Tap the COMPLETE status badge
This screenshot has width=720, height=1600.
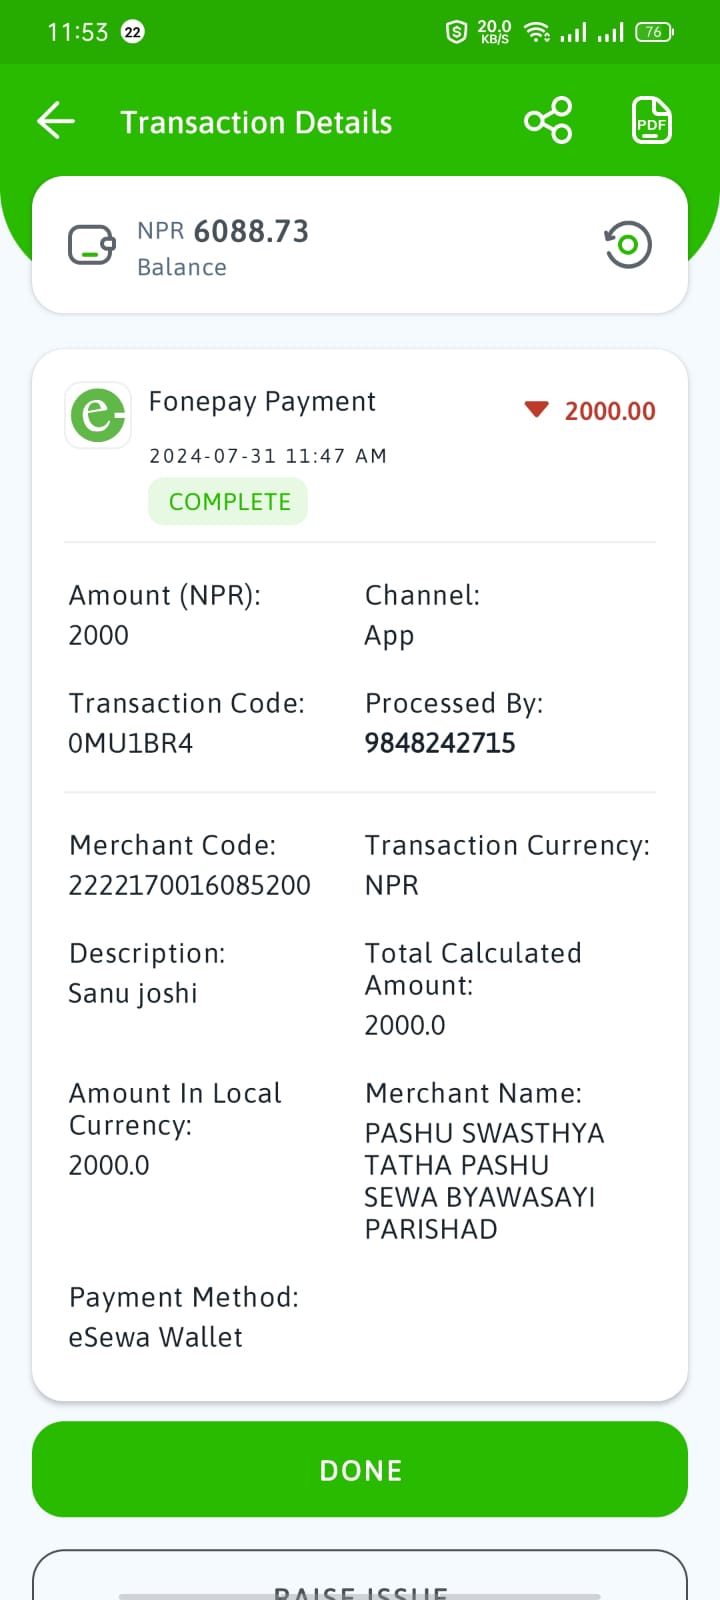click(228, 501)
